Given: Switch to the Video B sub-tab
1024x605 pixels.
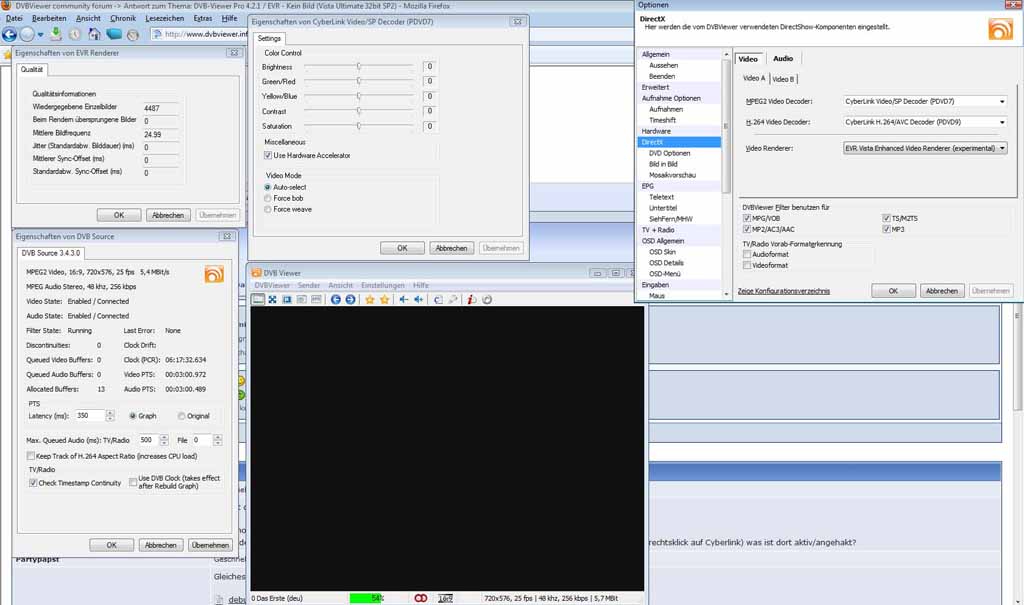Looking at the screenshot, I should click(783, 79).
